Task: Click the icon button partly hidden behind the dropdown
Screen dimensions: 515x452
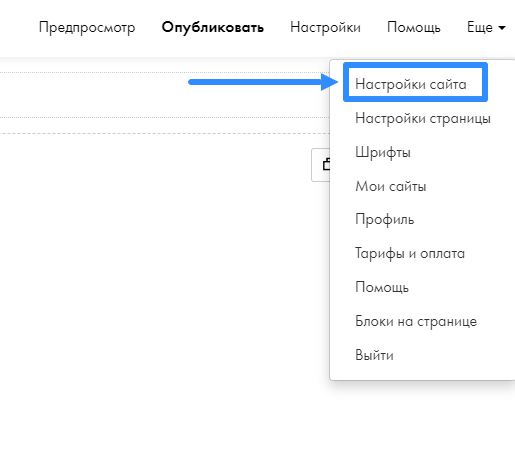Action: (321, 165)
